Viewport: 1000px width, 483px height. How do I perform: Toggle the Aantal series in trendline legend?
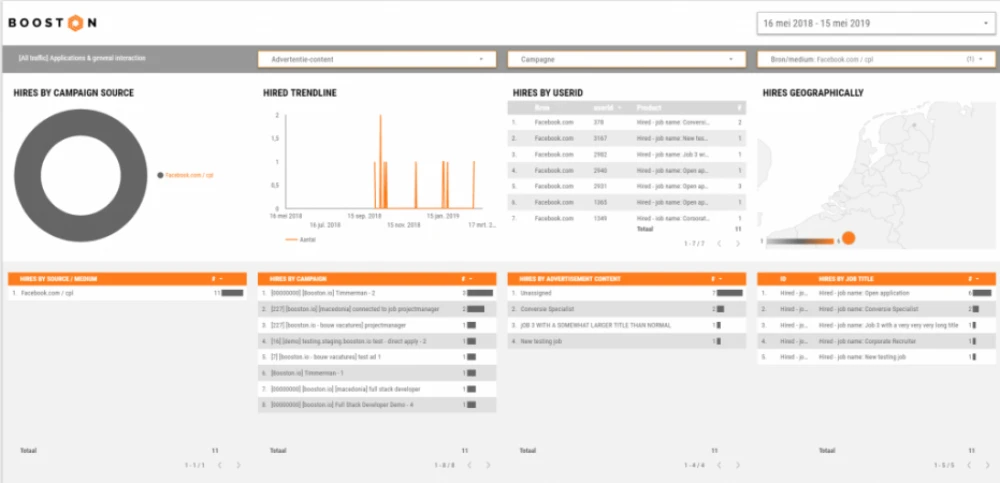click(298, 240)
